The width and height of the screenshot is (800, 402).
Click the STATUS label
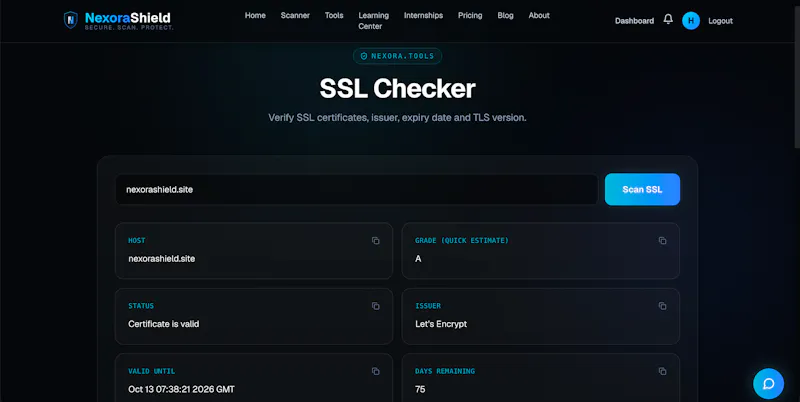pos(141,306)
